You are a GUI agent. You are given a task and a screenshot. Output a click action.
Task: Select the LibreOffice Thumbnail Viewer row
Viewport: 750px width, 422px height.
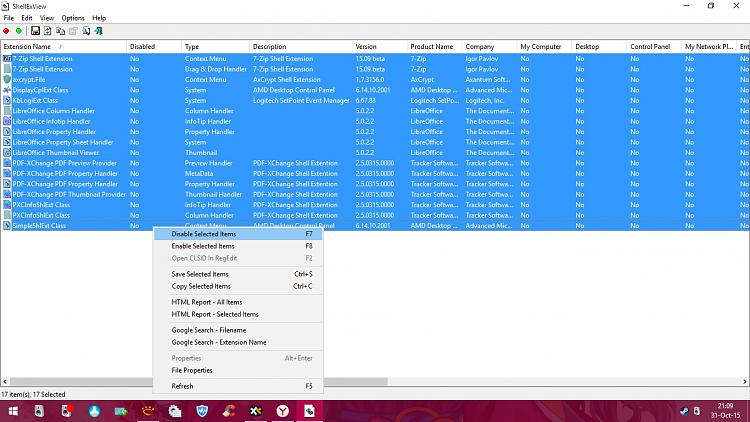pos(375,153)
